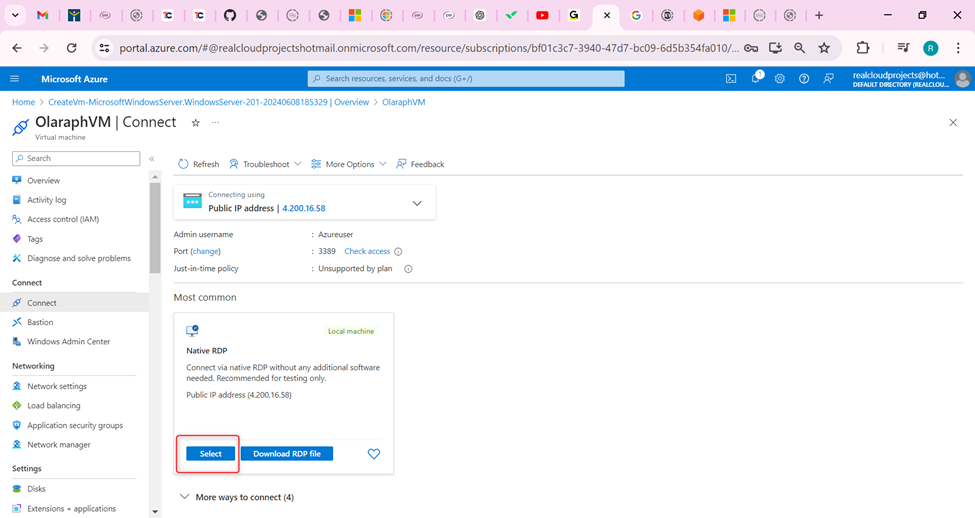Focus the left menu Search field
This screenshot has width=975, height=518.
pyautogui.click(x=76, y=159)
